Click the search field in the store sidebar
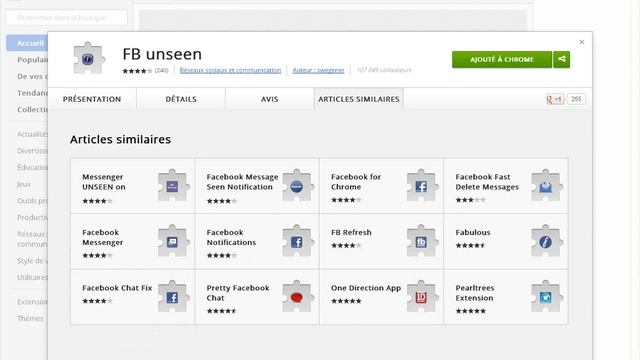This screenshot has height=360, width=640. pyautogui.click(x=67, y=18)
